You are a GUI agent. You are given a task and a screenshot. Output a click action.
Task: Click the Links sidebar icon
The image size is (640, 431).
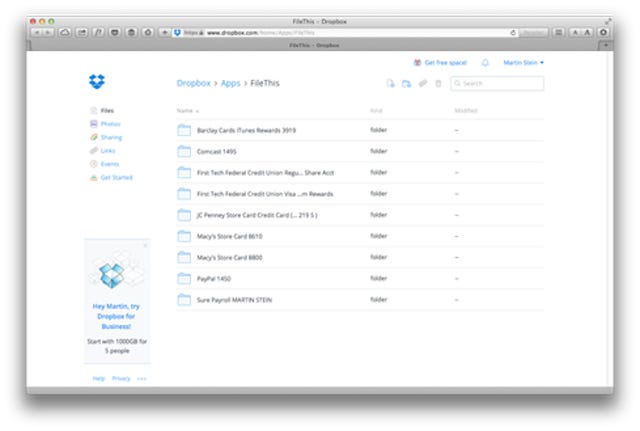click(x=93, y=151)
